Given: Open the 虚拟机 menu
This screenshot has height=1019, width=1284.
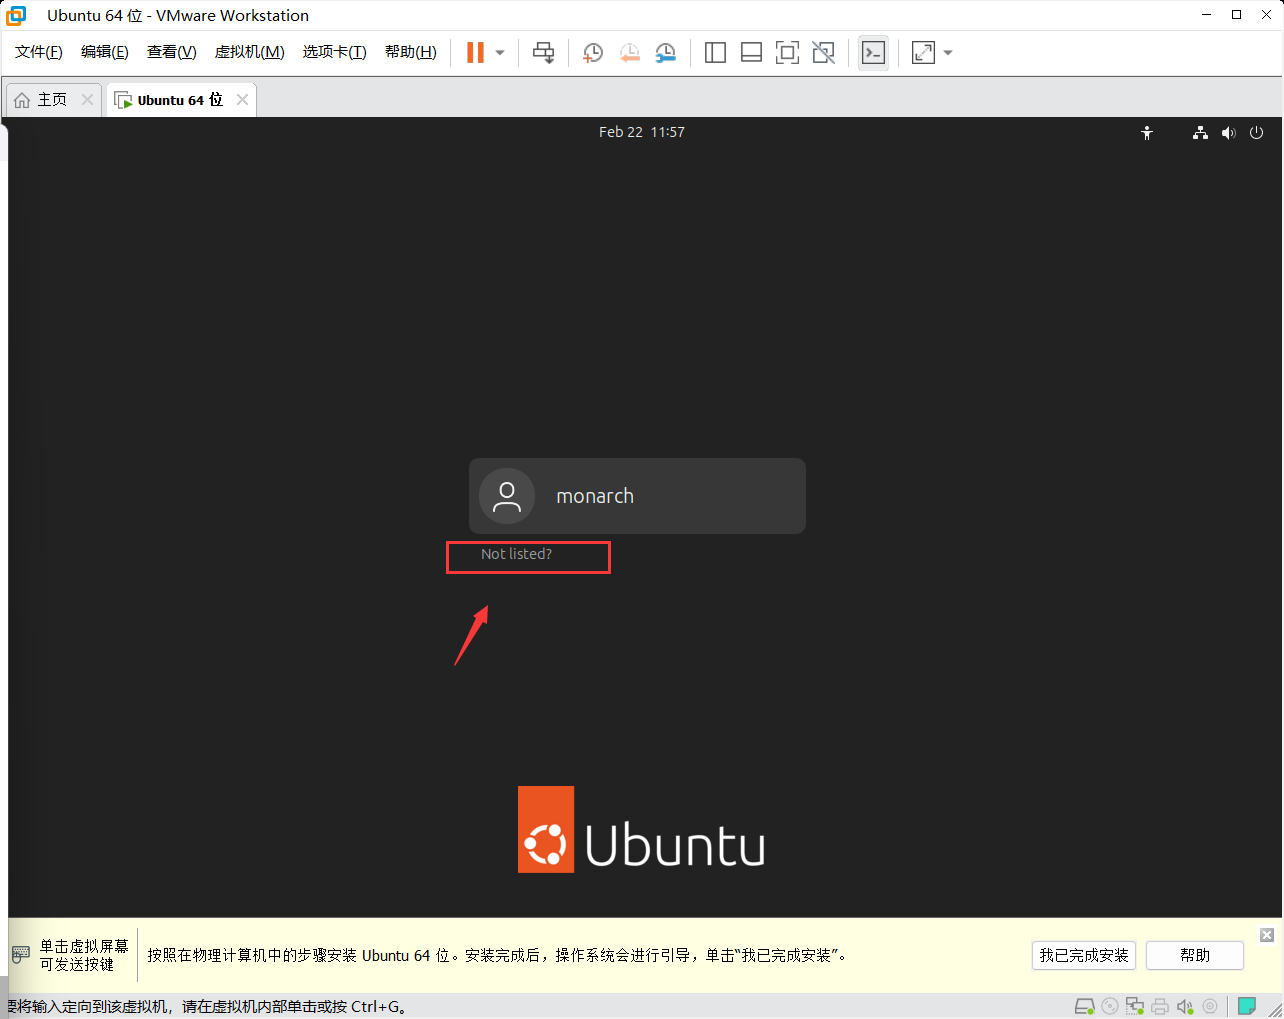Looking at the screenshot, I should [x=249, y=51].
